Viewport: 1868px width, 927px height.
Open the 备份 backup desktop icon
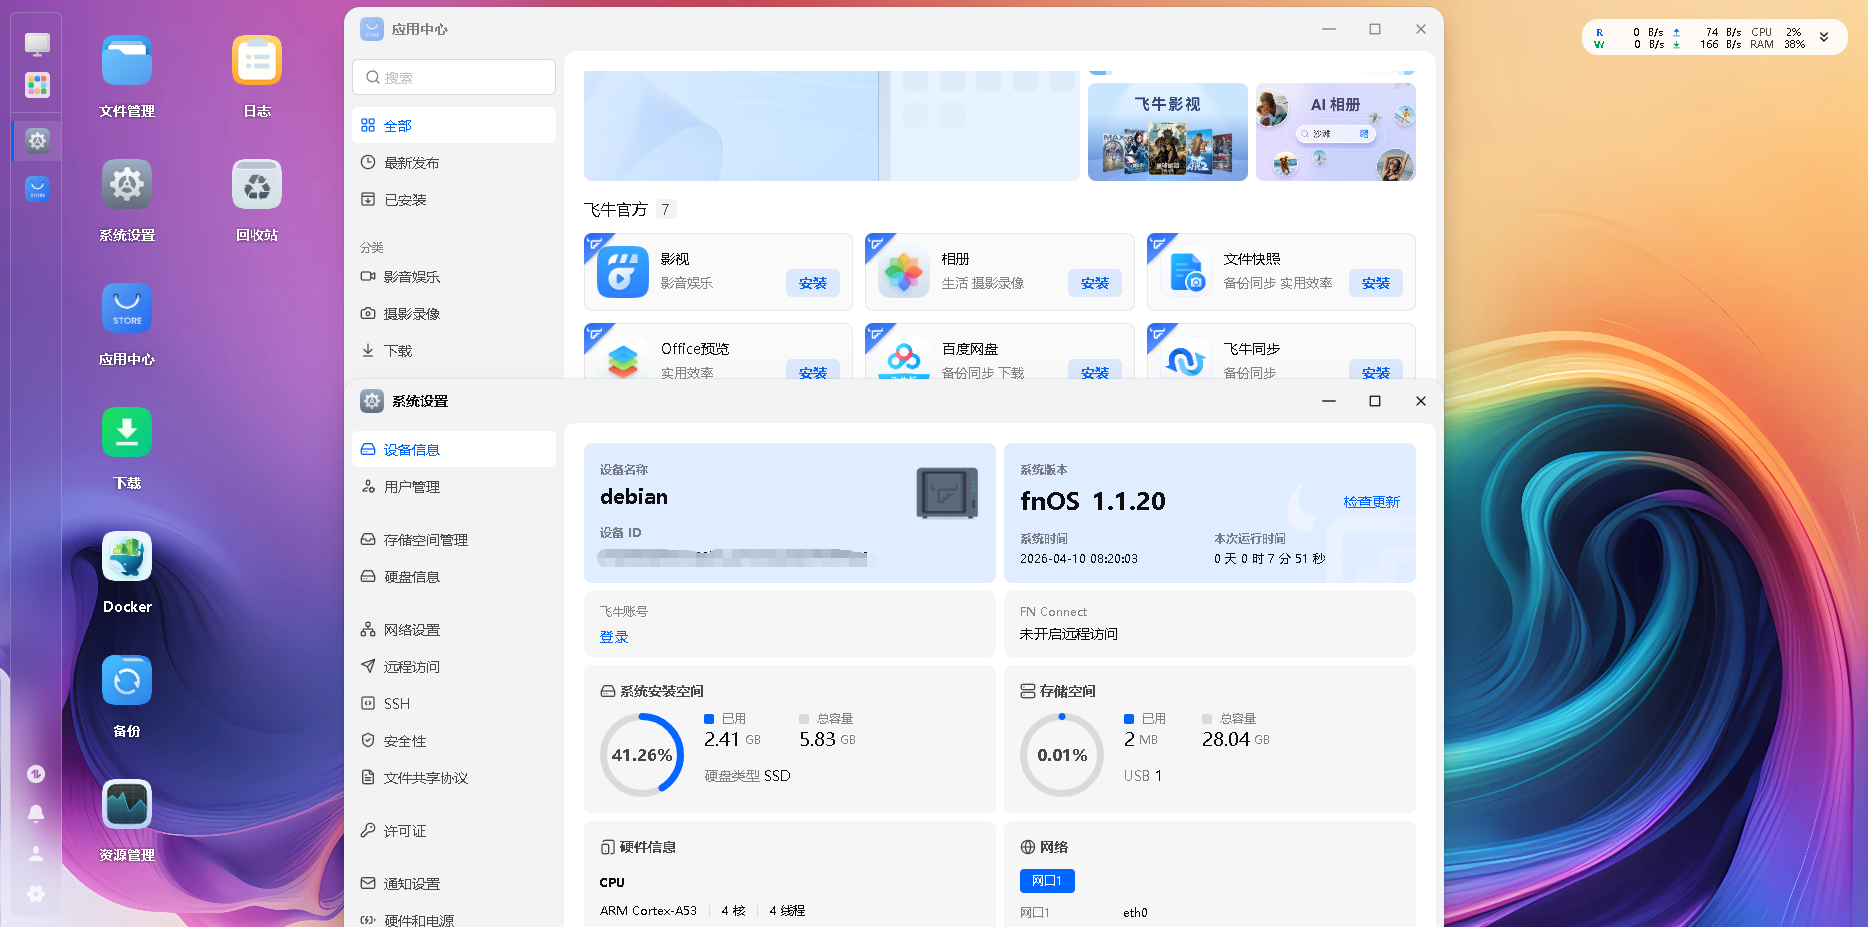point(127,681)
